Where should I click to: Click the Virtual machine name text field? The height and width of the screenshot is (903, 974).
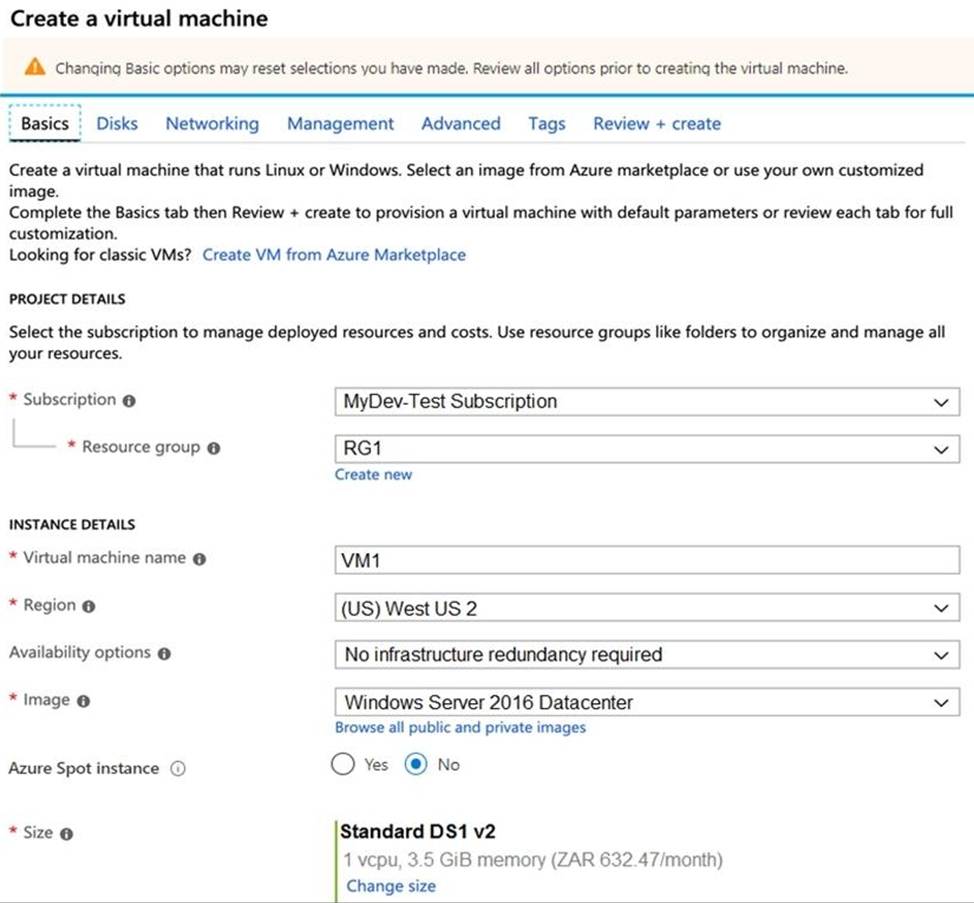[646, 560]
